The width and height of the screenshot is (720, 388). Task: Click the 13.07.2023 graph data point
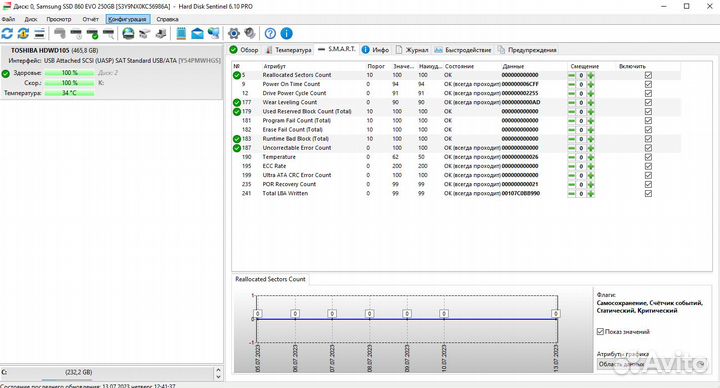click(556, 314)
